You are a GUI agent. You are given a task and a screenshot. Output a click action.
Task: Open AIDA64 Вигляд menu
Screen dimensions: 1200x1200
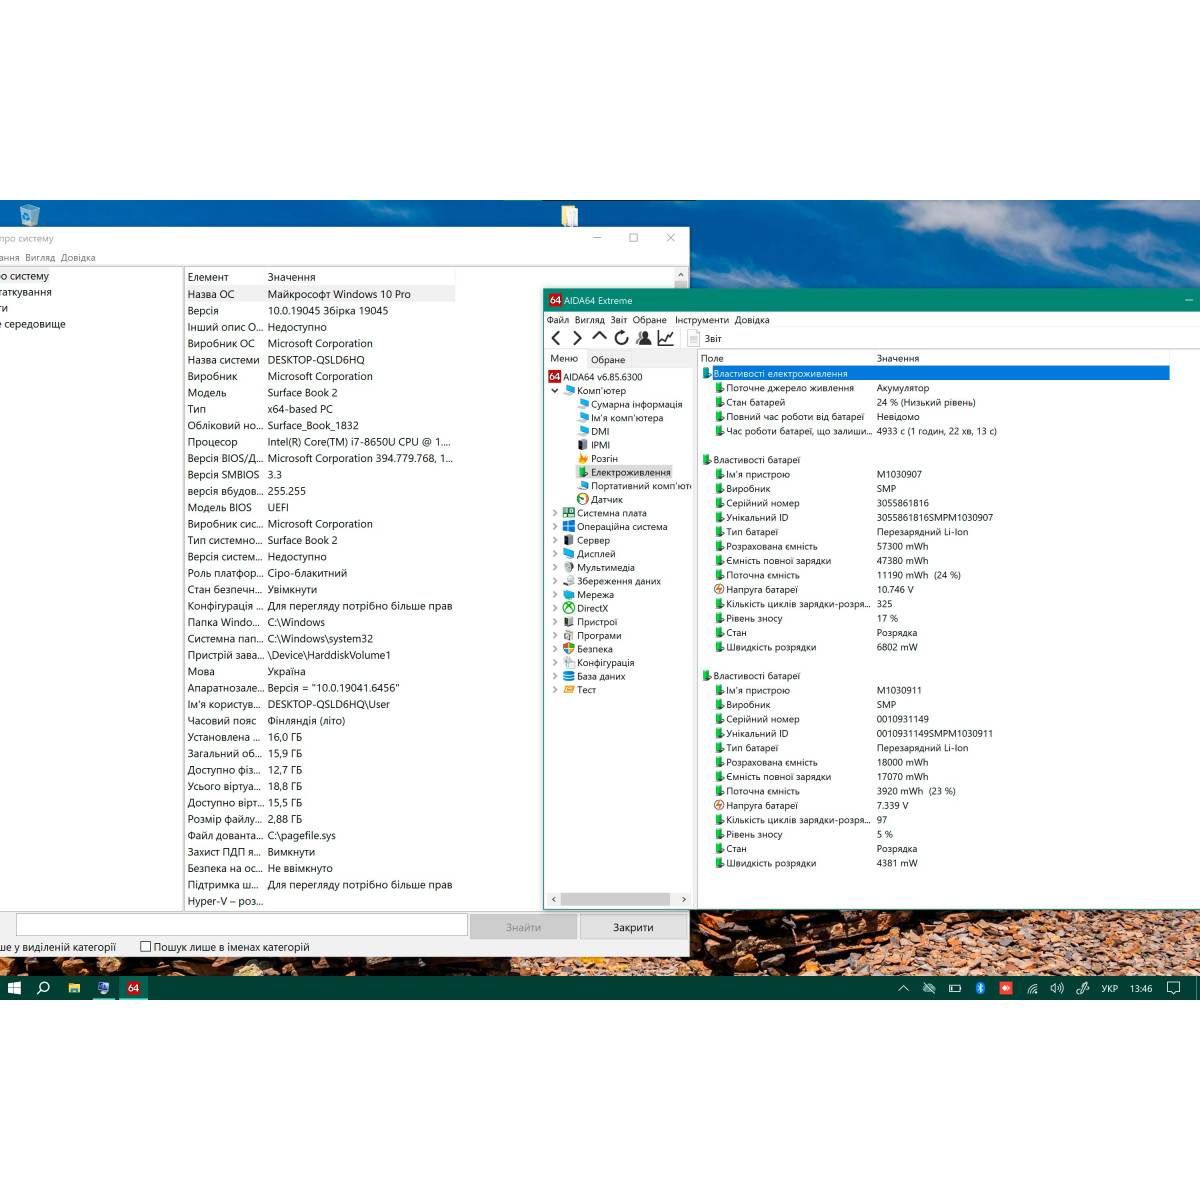(590, 320)
